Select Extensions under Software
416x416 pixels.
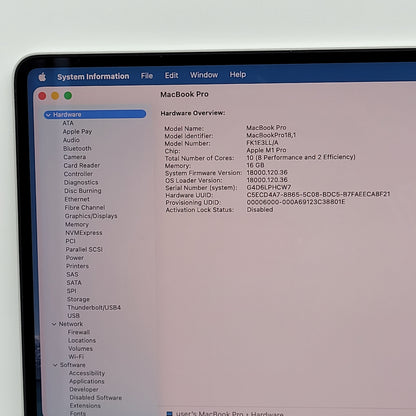(x=85, y=406)
